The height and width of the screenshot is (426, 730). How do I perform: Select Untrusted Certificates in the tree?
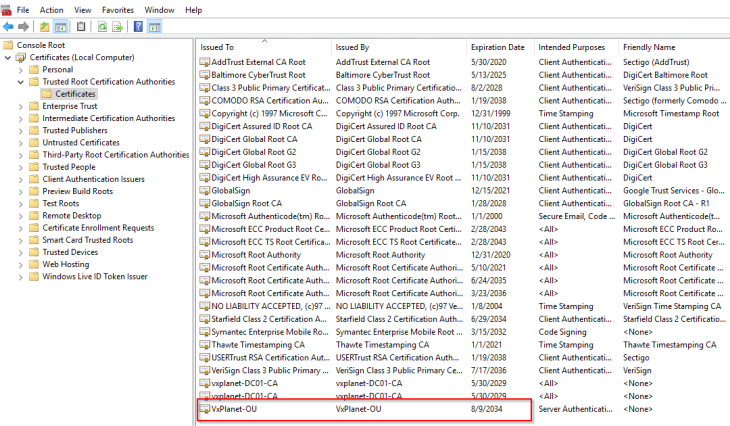[80, 142]
